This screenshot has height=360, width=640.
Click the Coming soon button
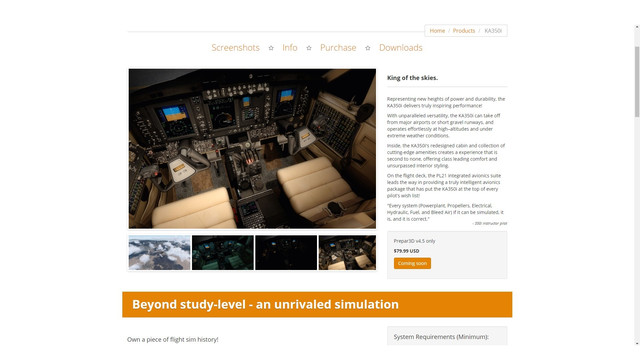(412, 263)
